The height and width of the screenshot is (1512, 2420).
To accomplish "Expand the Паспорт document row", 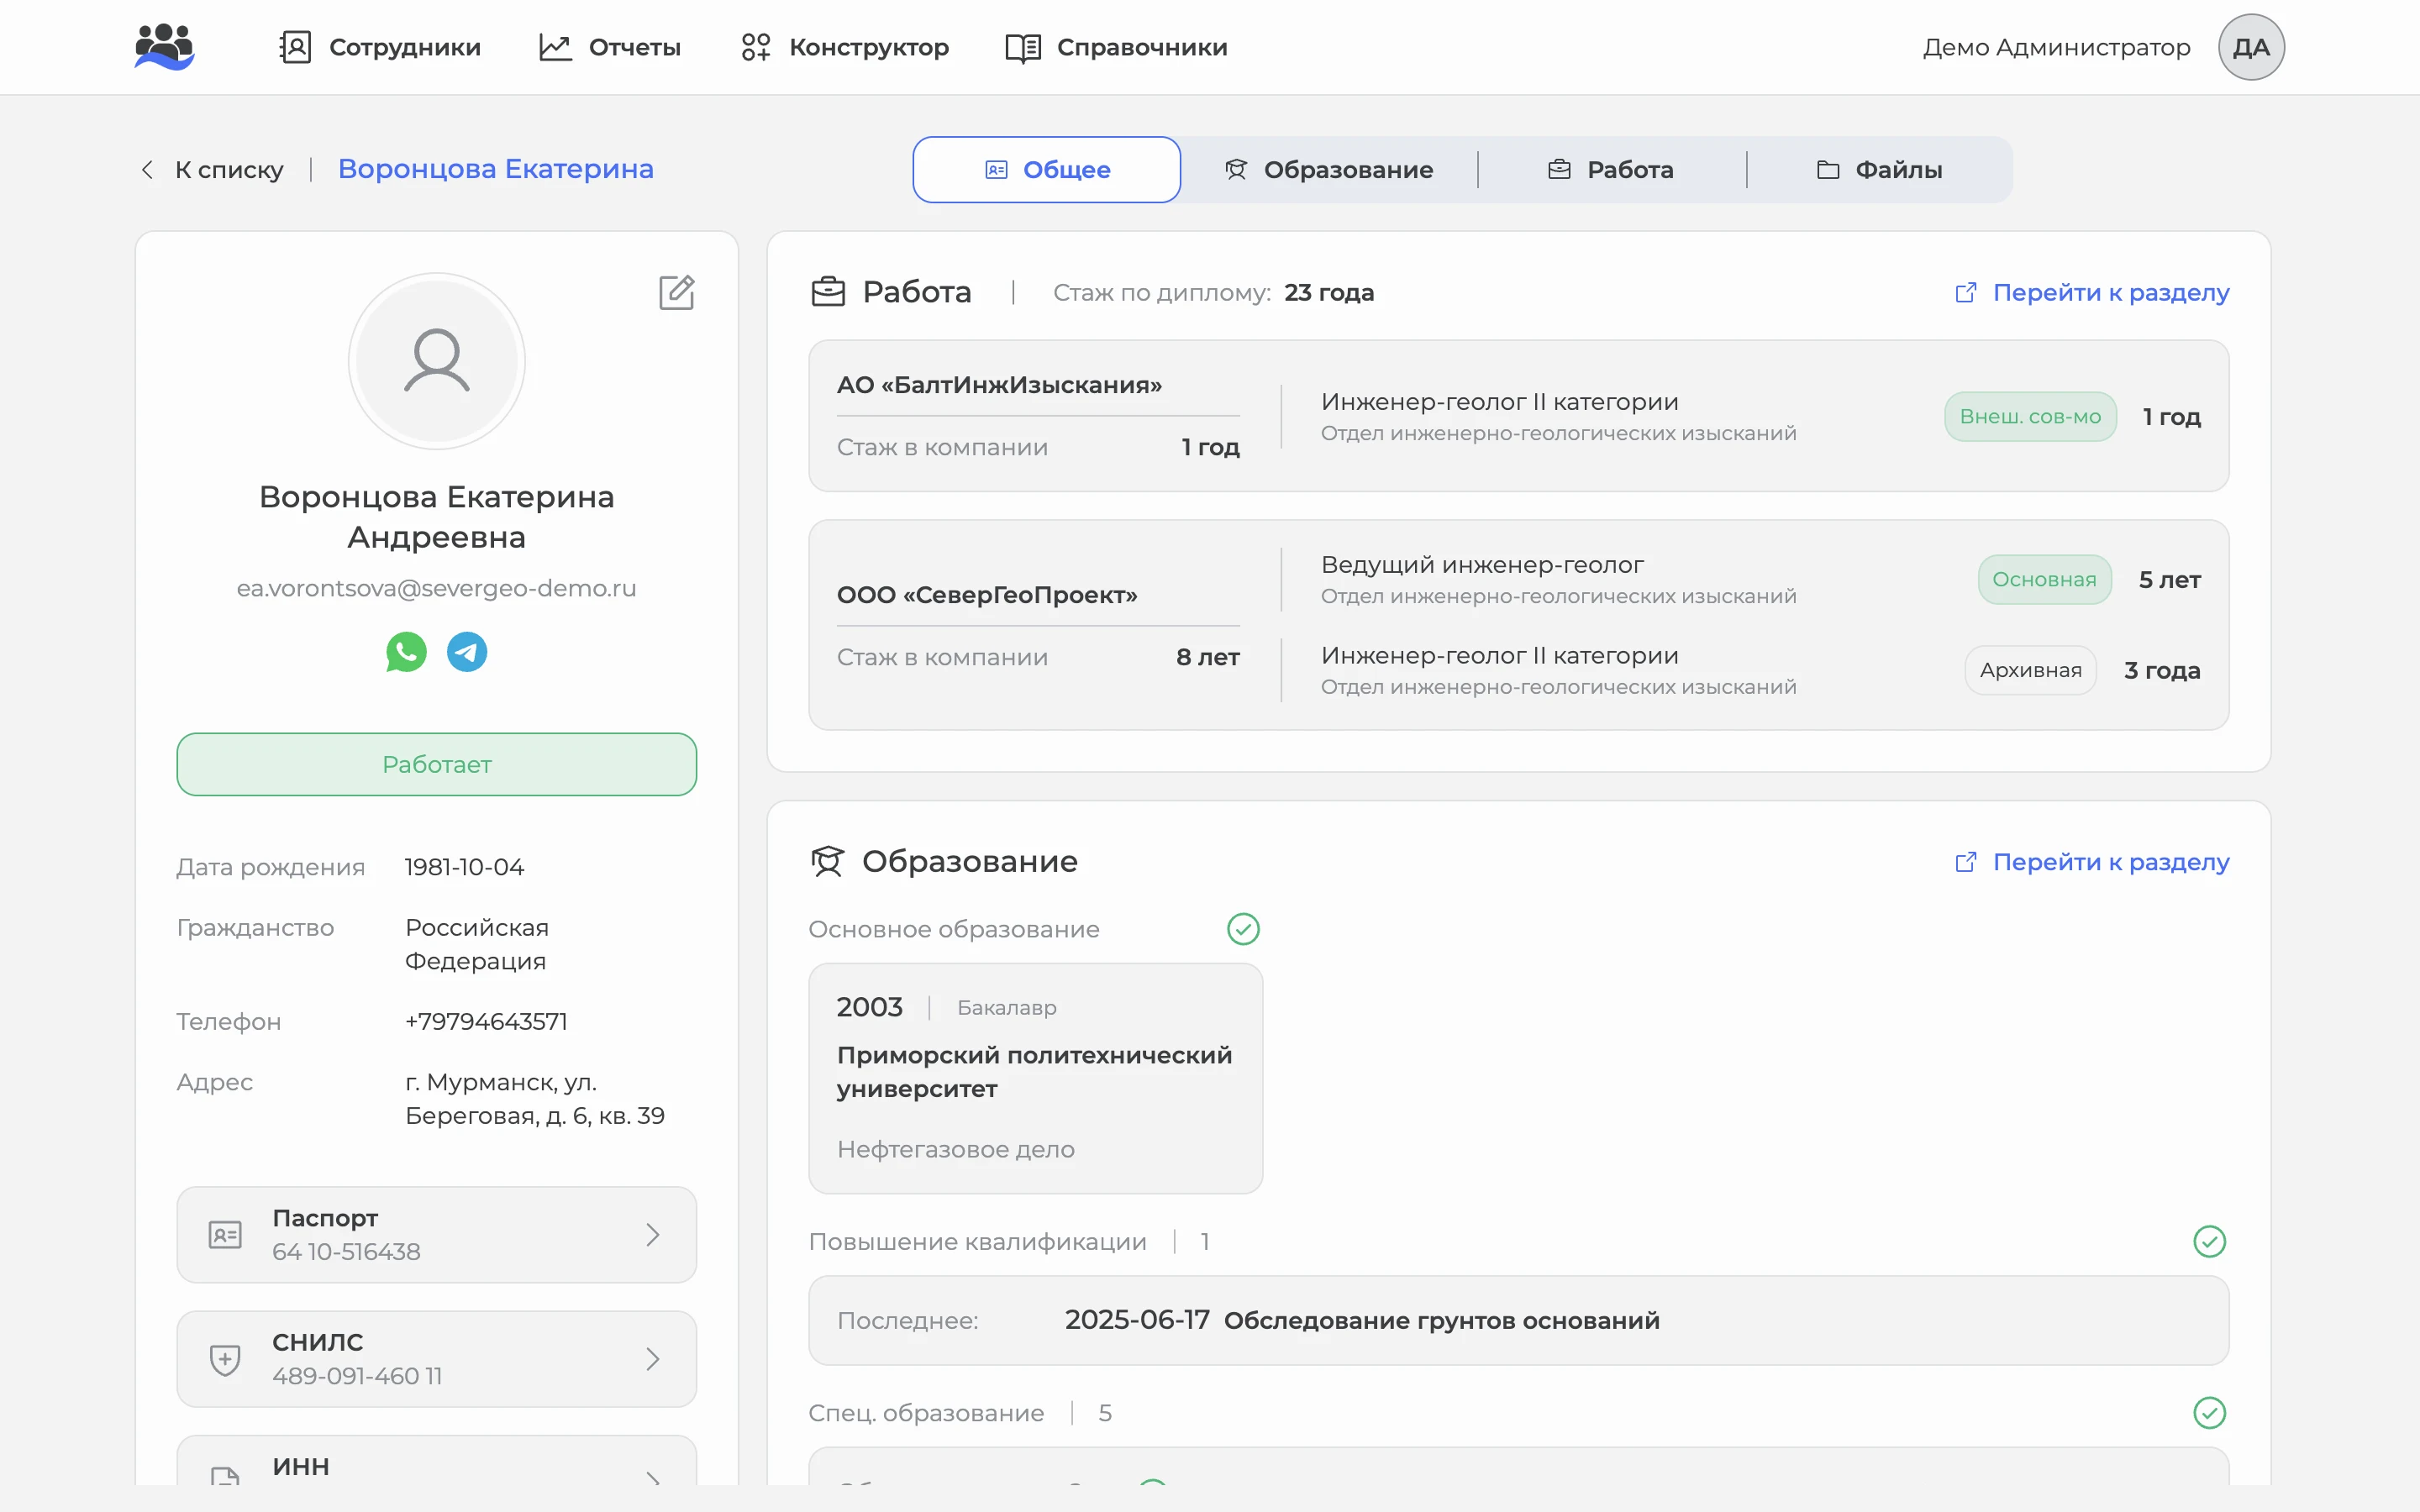I will (437, 1235).
